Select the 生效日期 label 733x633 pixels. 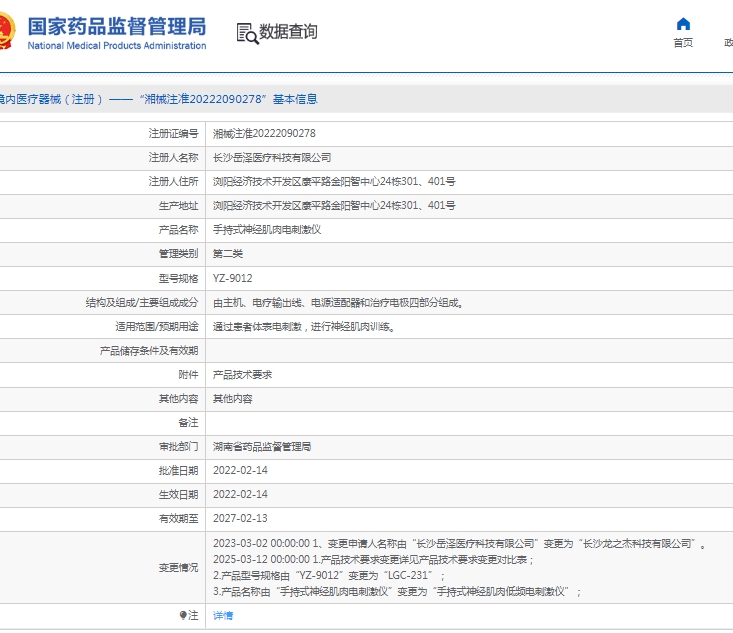[179, 495]
